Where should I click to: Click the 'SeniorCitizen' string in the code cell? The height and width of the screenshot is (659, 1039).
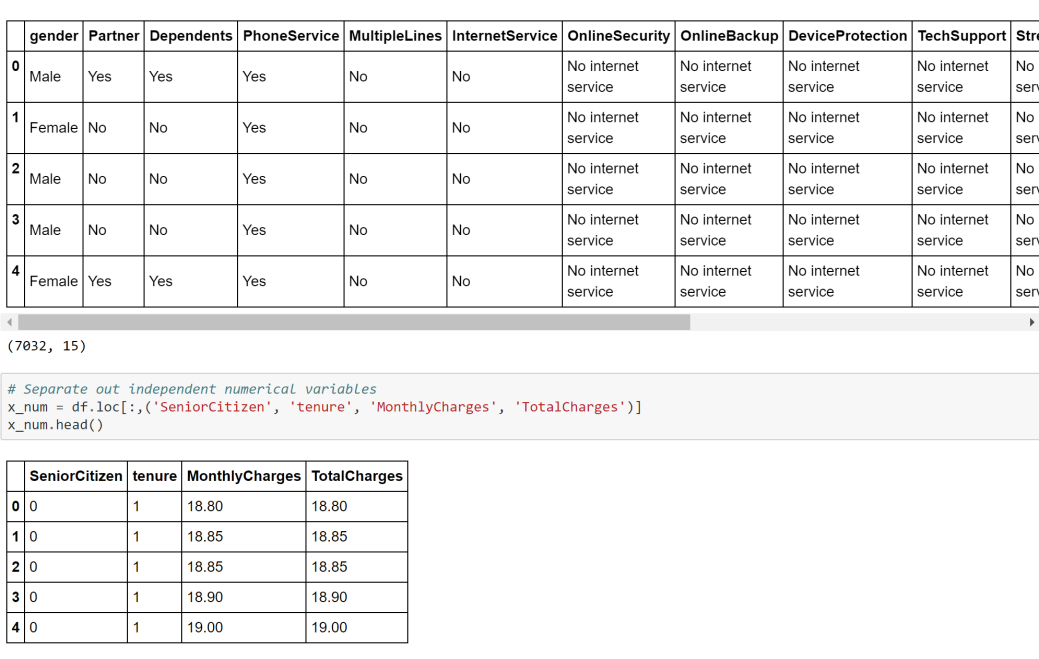[x=212, y=407]
